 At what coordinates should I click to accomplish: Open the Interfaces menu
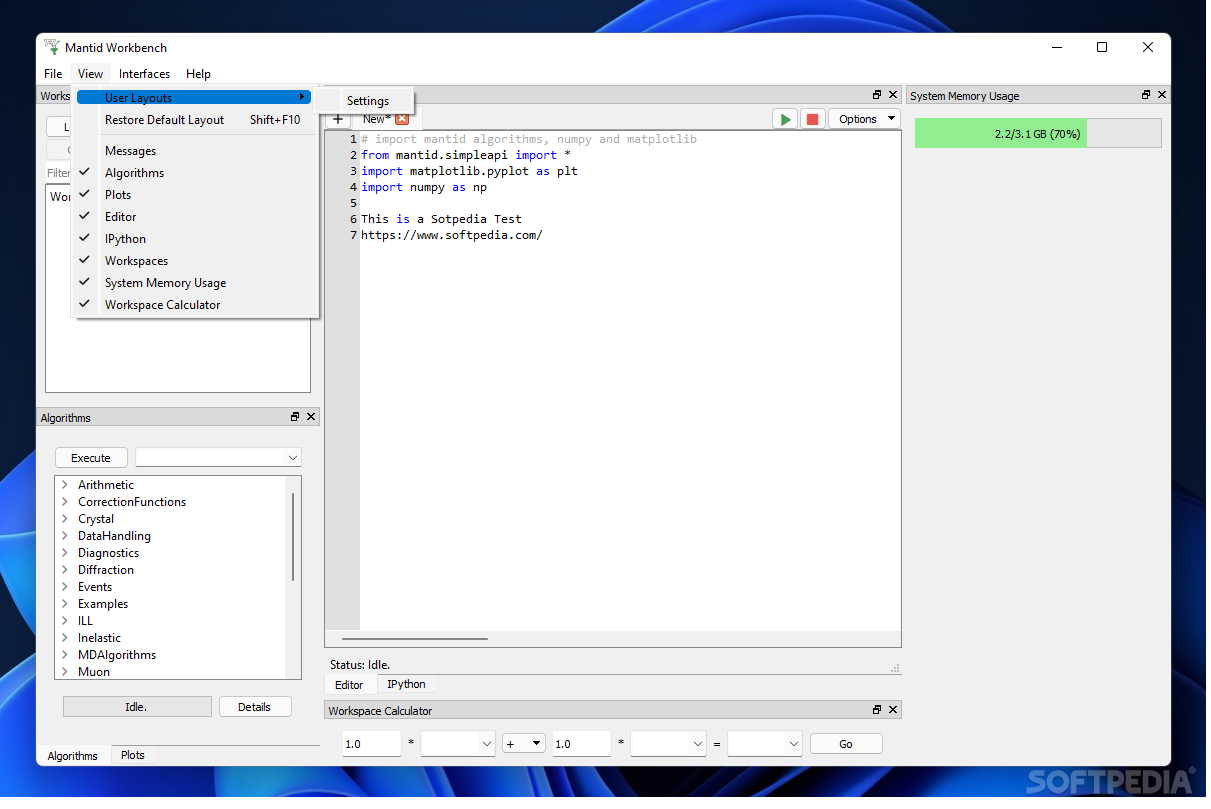coord(144,74)
